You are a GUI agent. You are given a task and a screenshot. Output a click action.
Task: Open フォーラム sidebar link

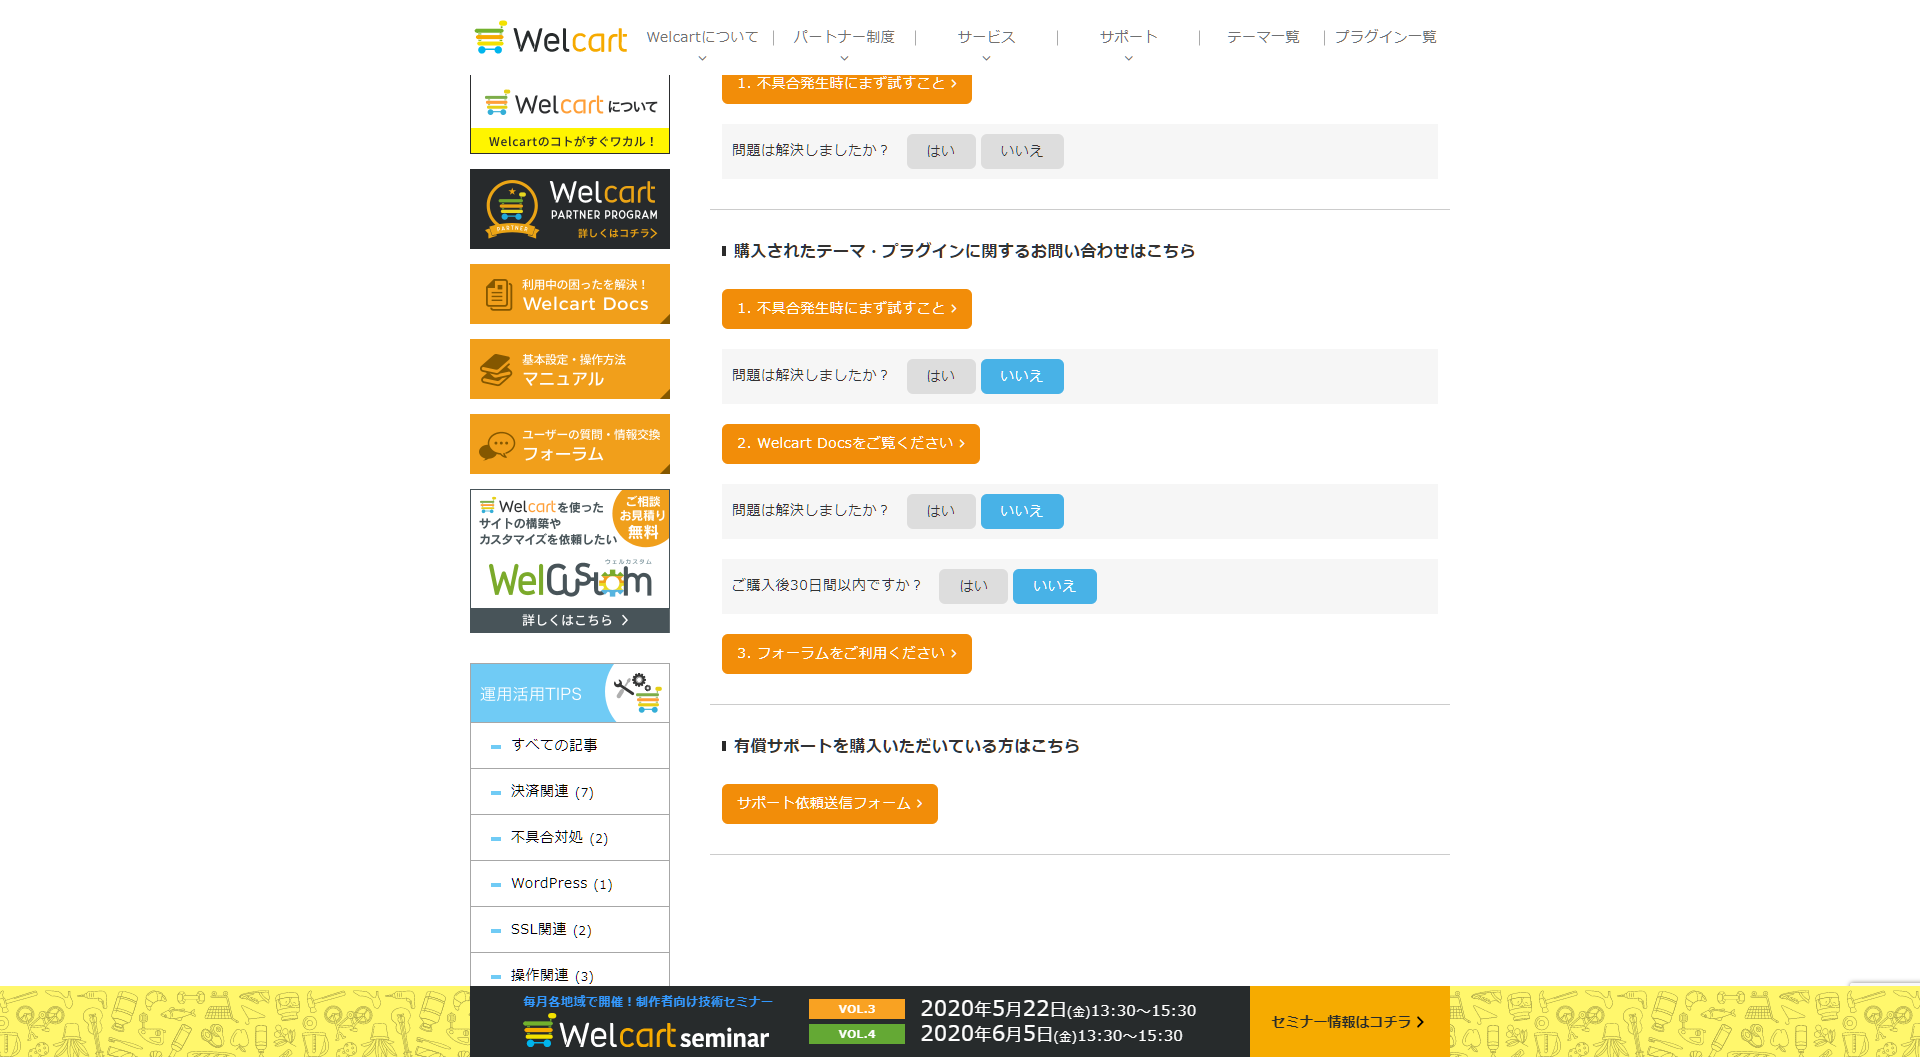[x=570, y=444]
